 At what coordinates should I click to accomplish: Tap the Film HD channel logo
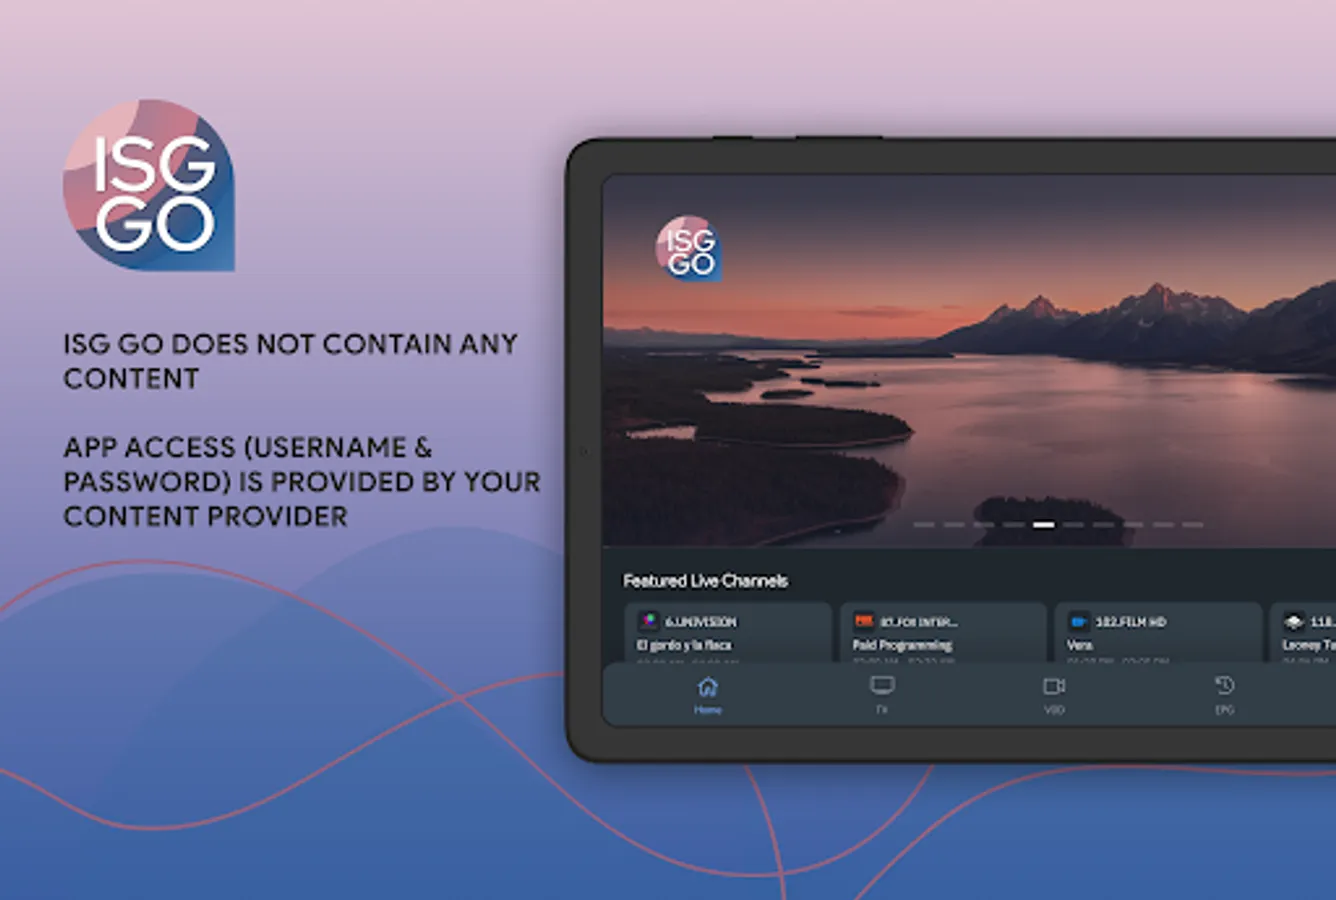(1078, 622)
